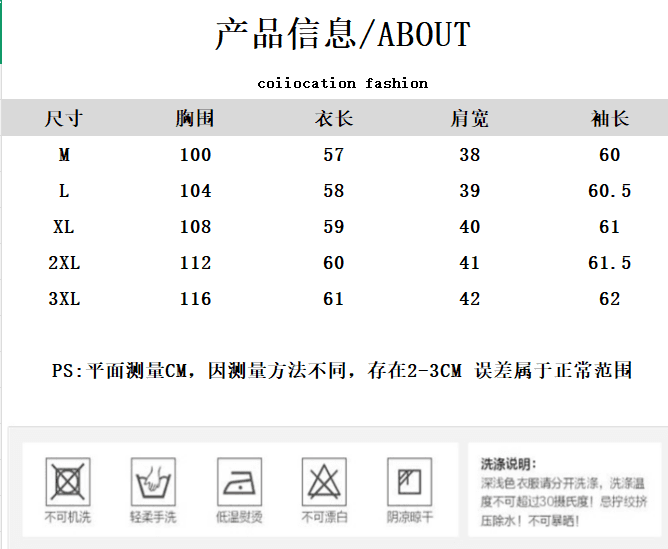The width and height of the screenshot is (668, 549).
Task: Select the XL size row label
Action: coord(64,227)
